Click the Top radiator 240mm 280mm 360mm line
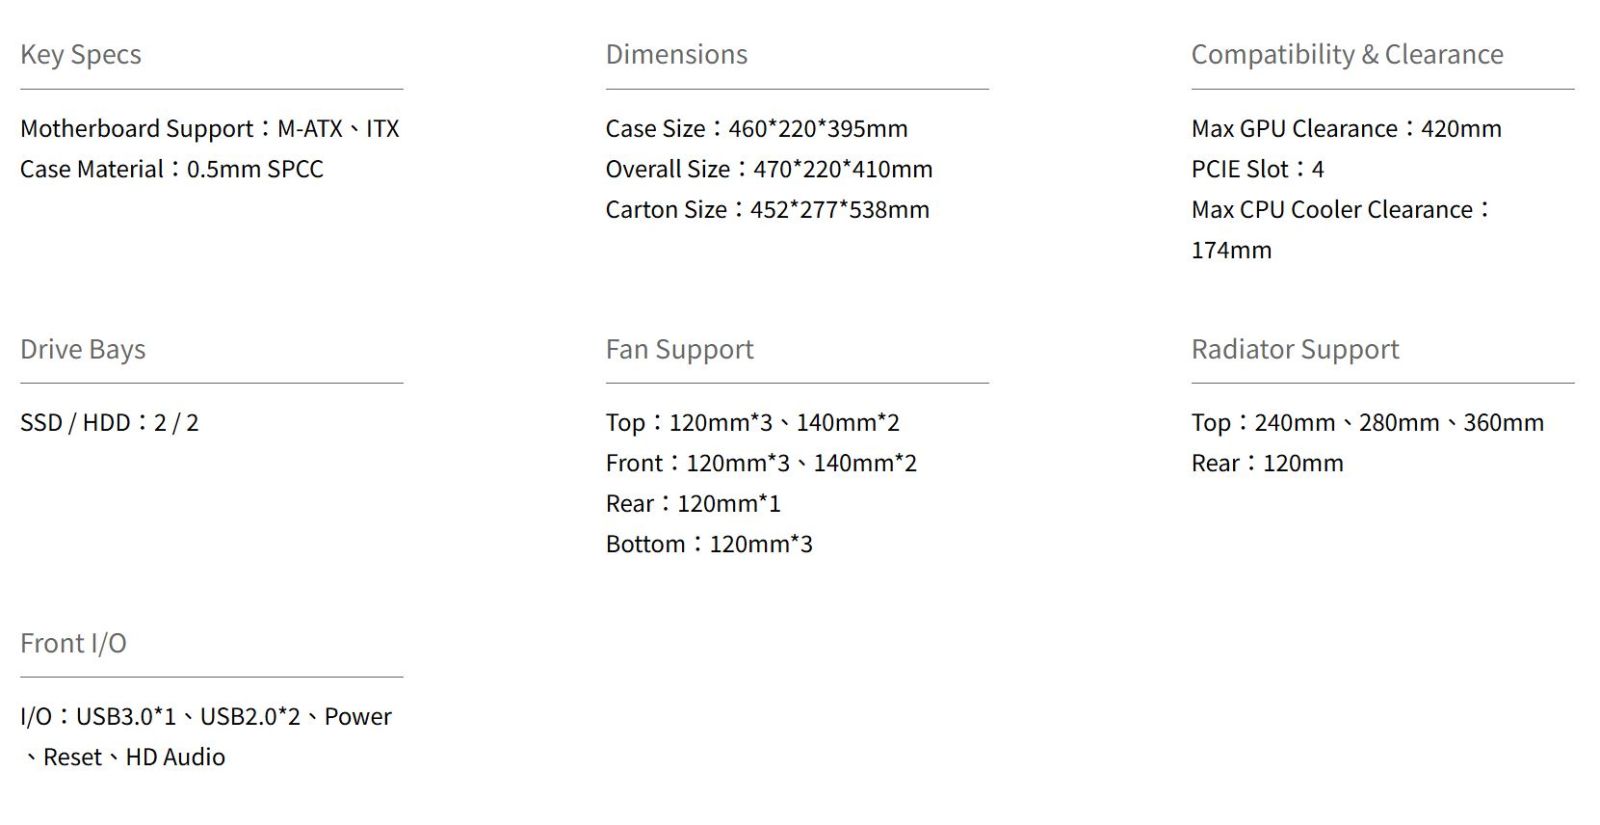1600x825 pixels. click(x=1366, y=423)
